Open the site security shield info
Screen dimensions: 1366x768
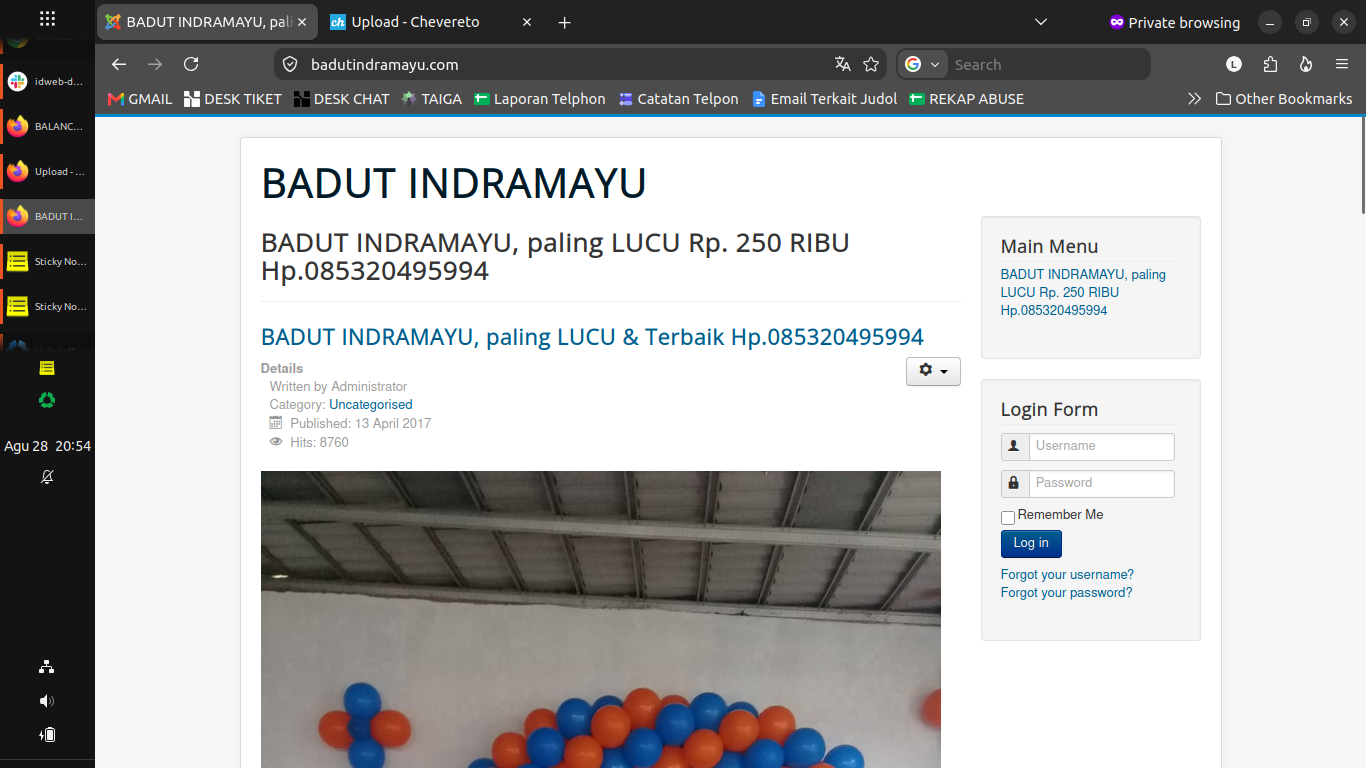(290, 64)
